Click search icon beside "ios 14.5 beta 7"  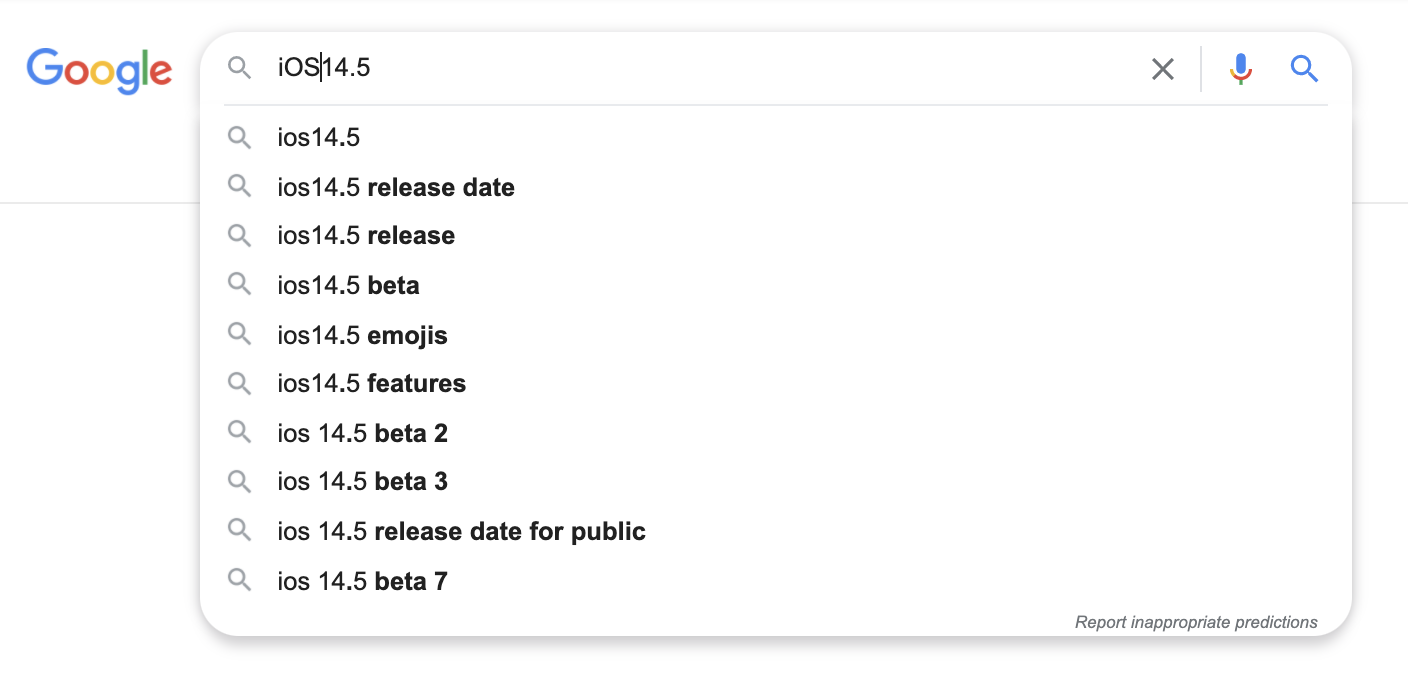click(239, 579)
